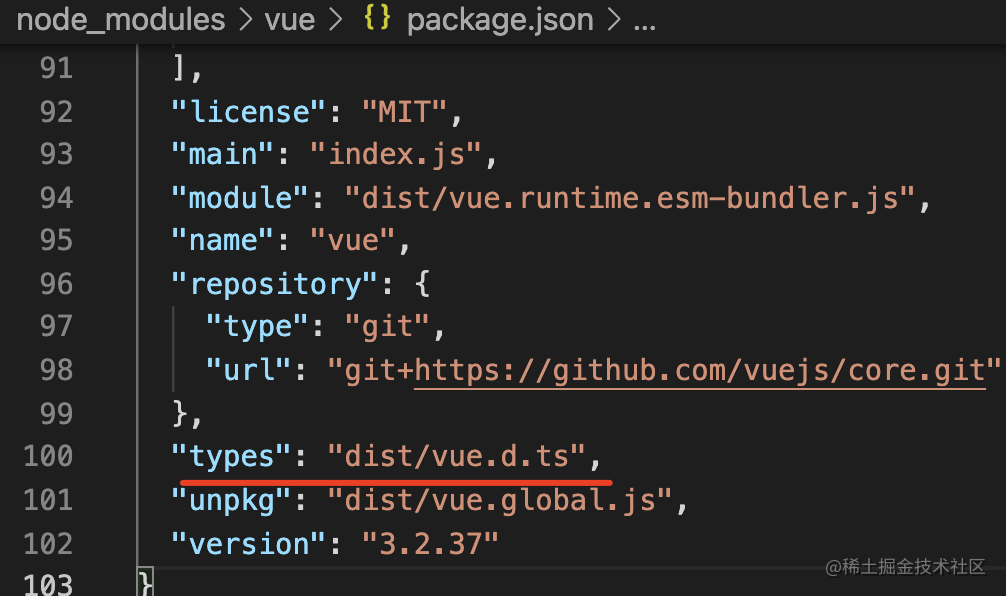1006x596 pixels.
Task: Click the closing brace on line 103
Action: tap(146, 583)
